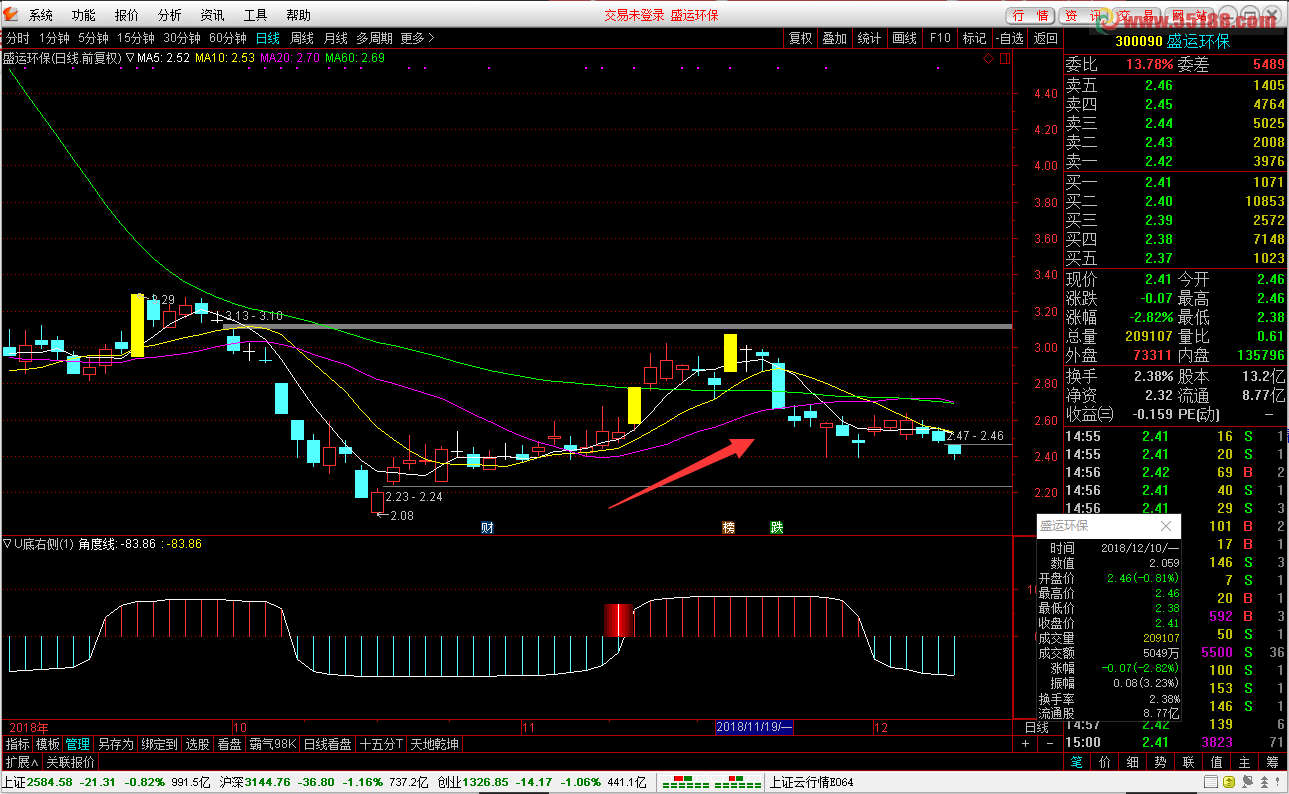
Task: Close the 盛运环保 info popup
Action: 1165,526
